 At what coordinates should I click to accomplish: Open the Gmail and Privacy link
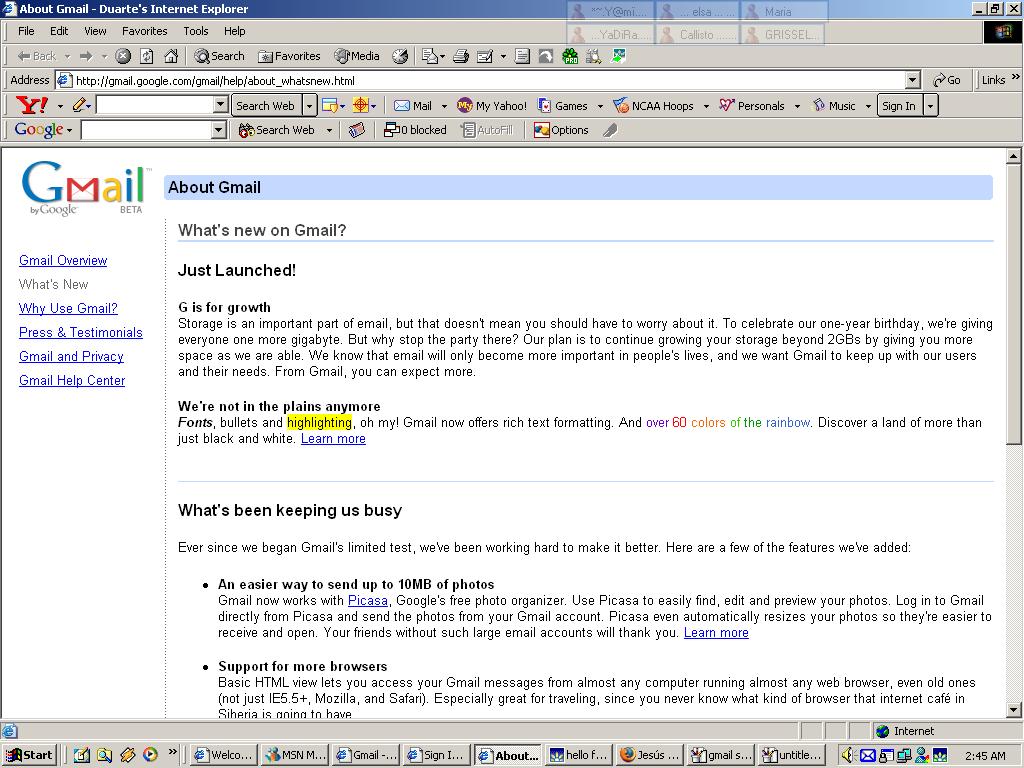point(71,357)
